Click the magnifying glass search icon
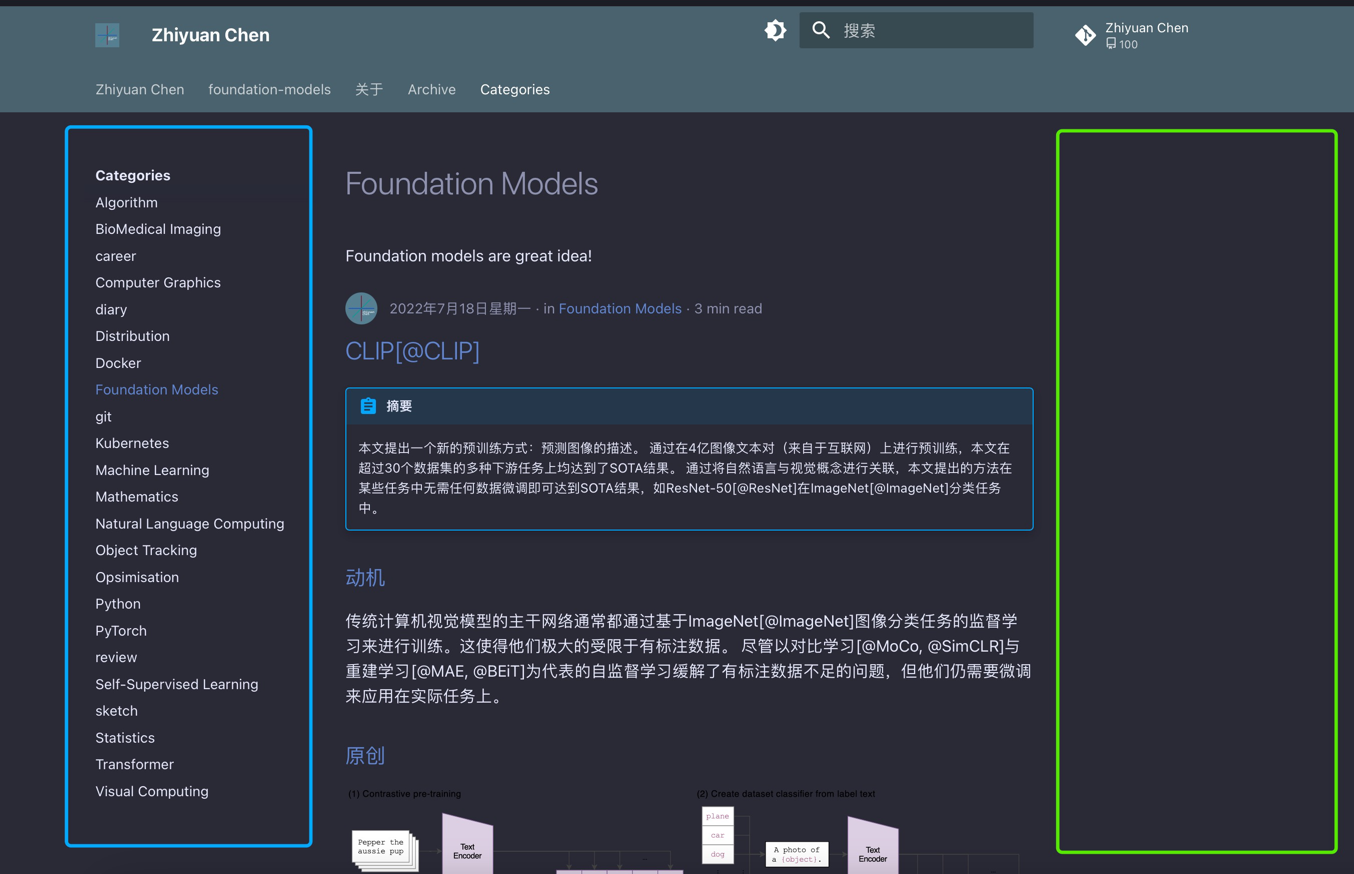This screenshot has width=1354, height=874. [820, 30]
